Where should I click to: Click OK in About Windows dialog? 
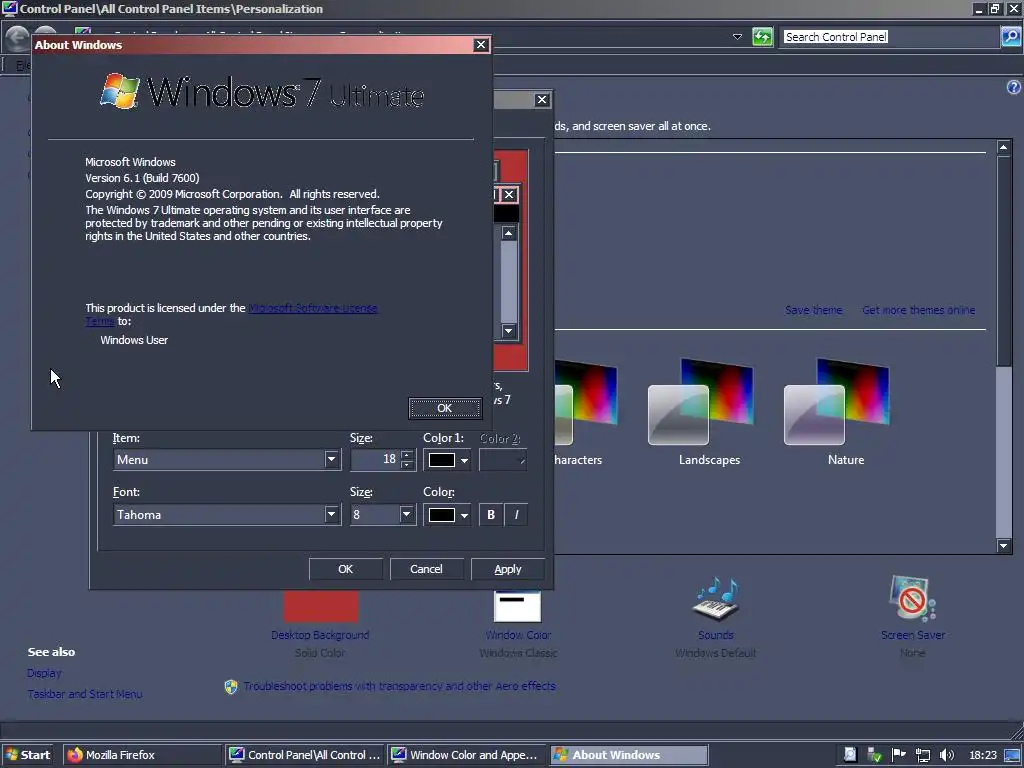coord(445,408)
